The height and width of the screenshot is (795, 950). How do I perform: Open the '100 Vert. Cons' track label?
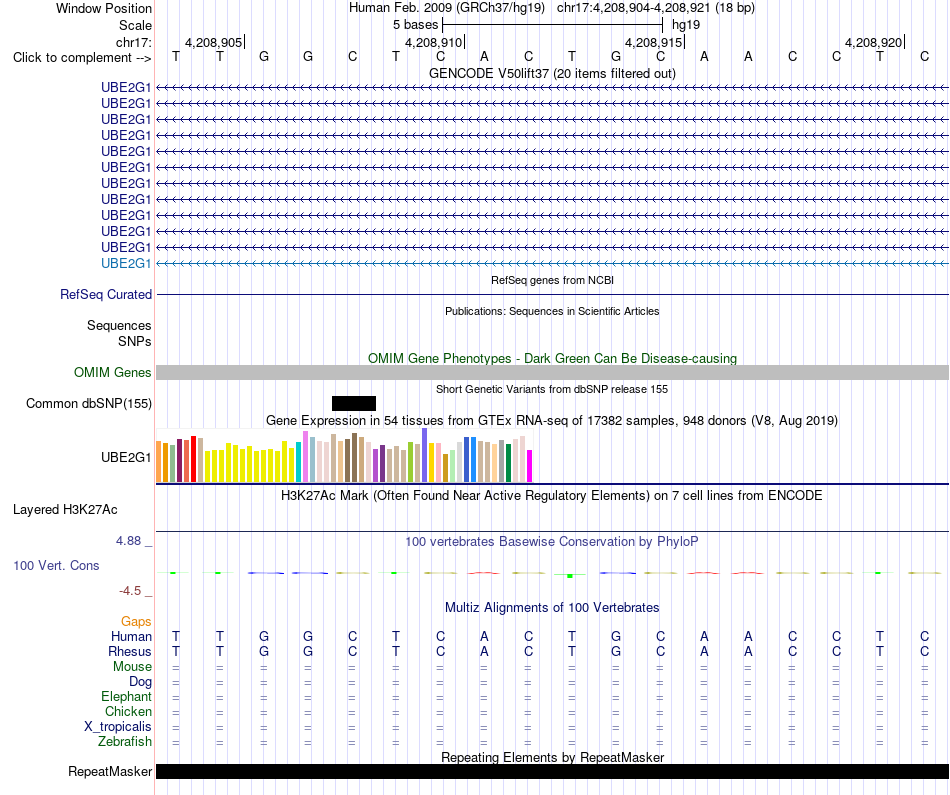pos(56,565)
